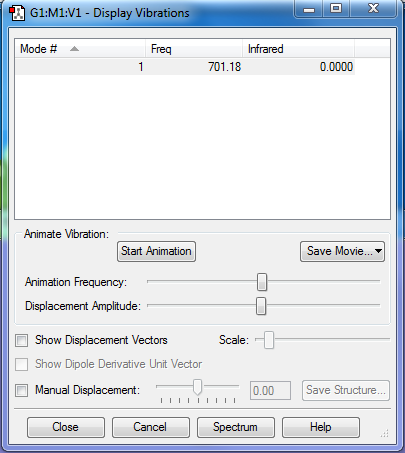The width and height of the screenshot is (405, 453).
Task: Click the Start Animation button
Action: click(156, 251)
